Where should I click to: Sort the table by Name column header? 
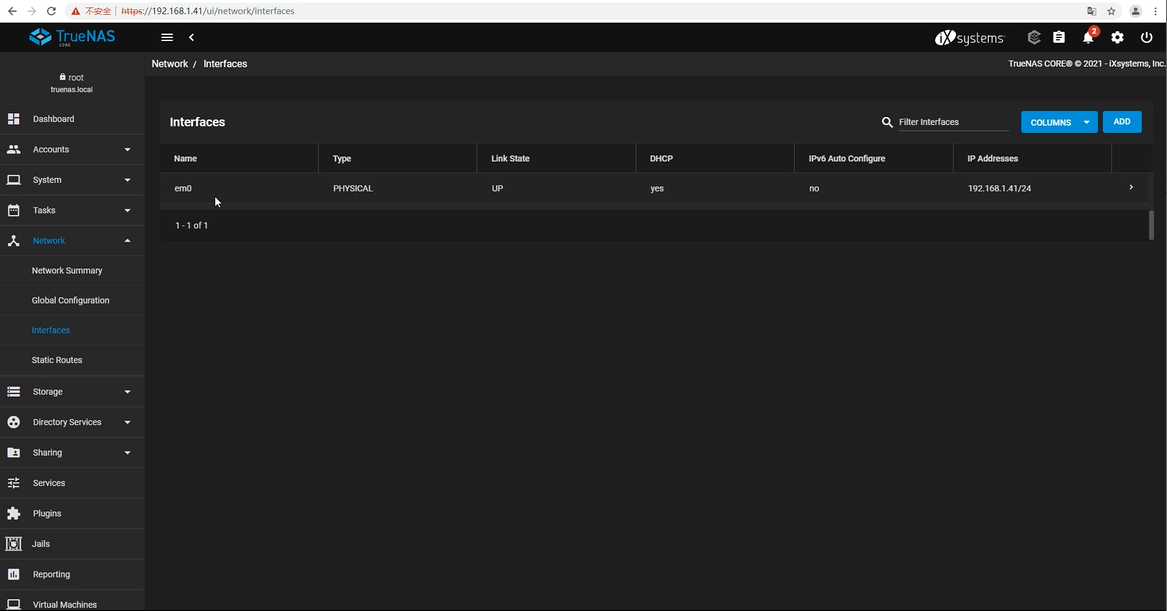[x=186, y=159]
